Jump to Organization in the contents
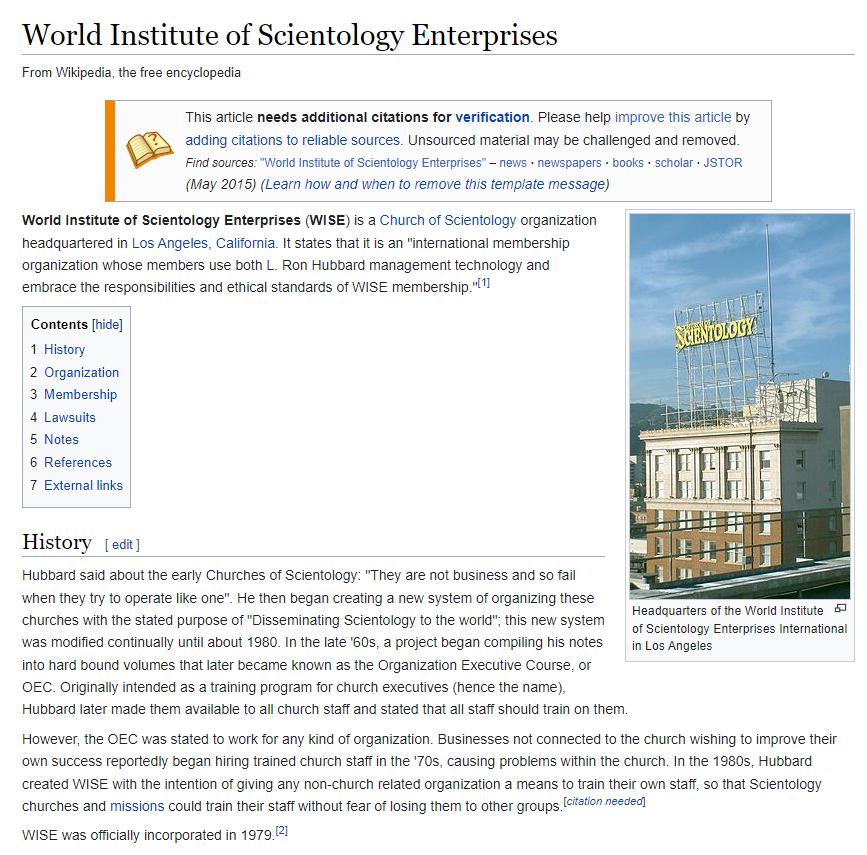867x855 pixels. (81, 372)
